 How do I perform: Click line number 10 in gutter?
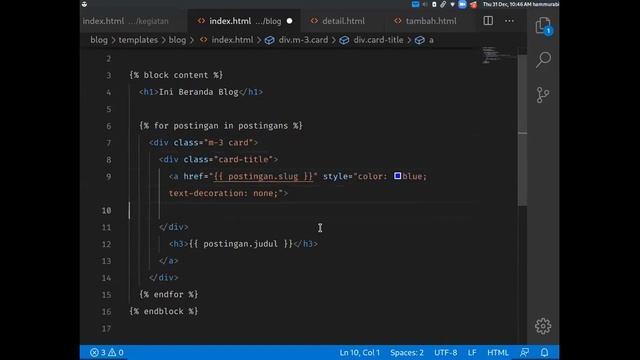tap(106, 210)
